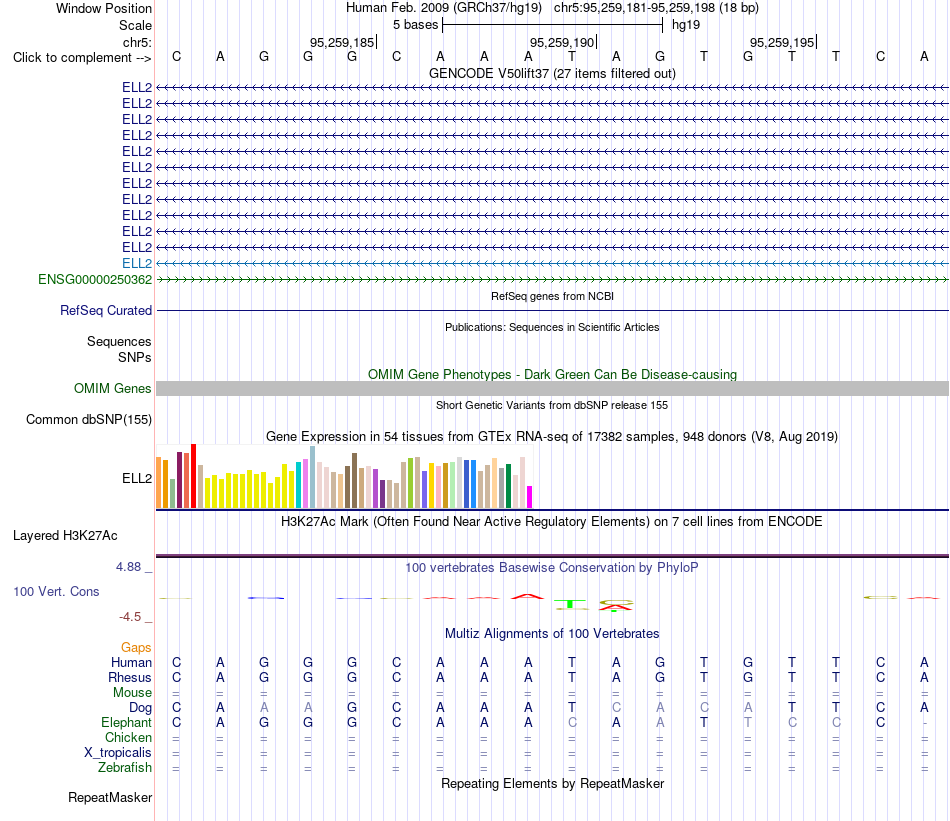The image size is (950, 821).
Task: Open 'Publications: Sequences in Scientific Articles' title
Action: (552, 327)
